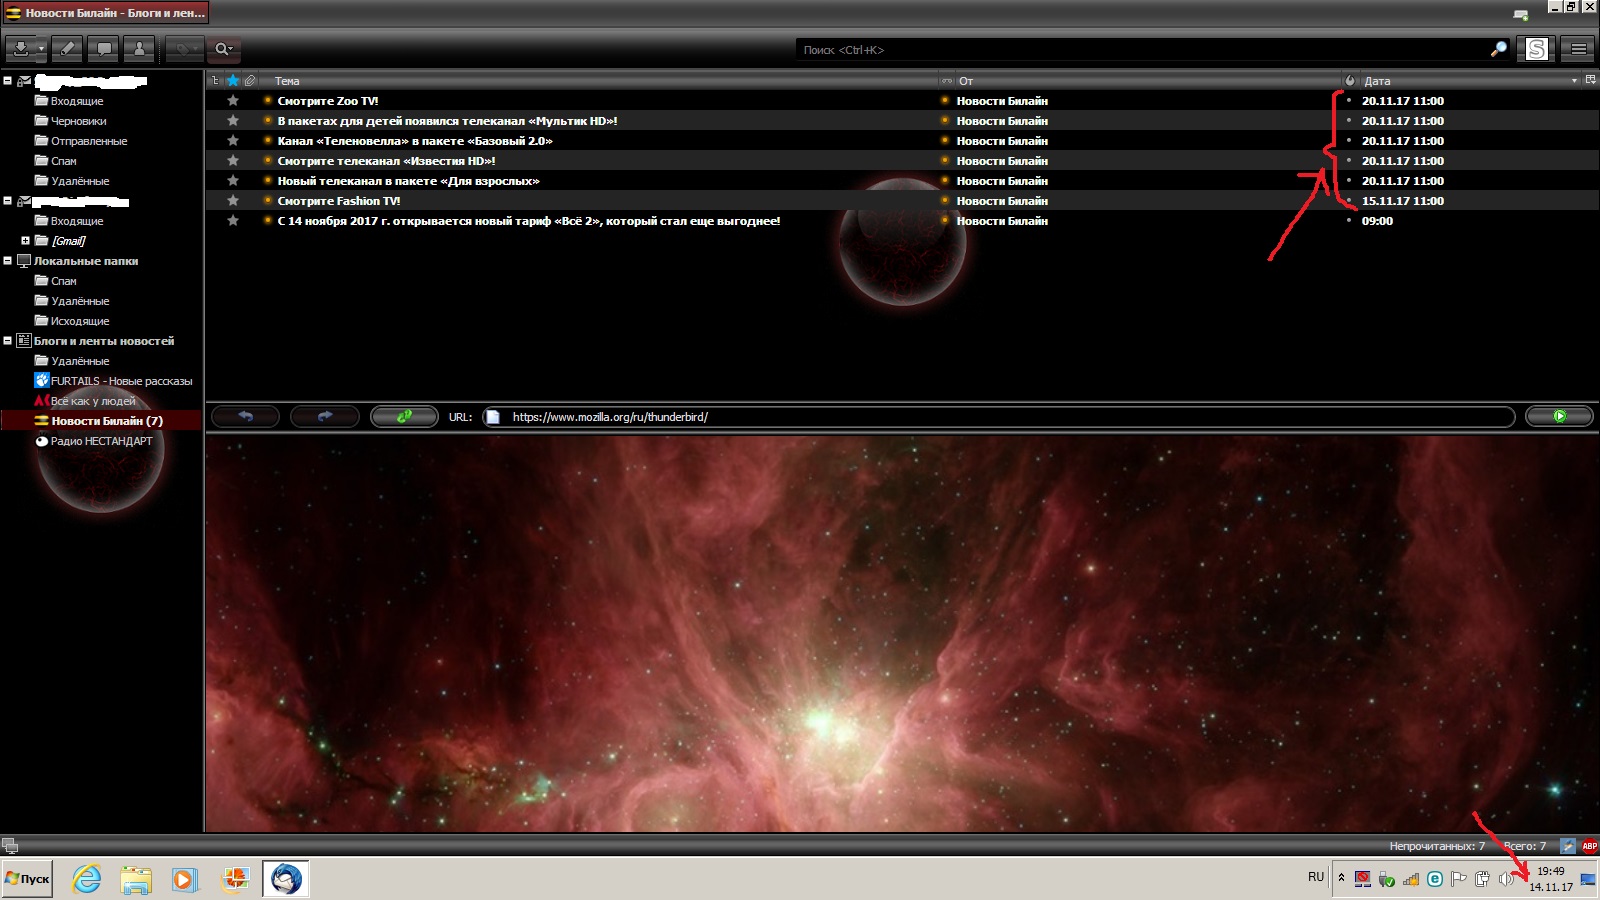Sort by the attachment column header
This screenshot has width=1600, height=900.
250,80
